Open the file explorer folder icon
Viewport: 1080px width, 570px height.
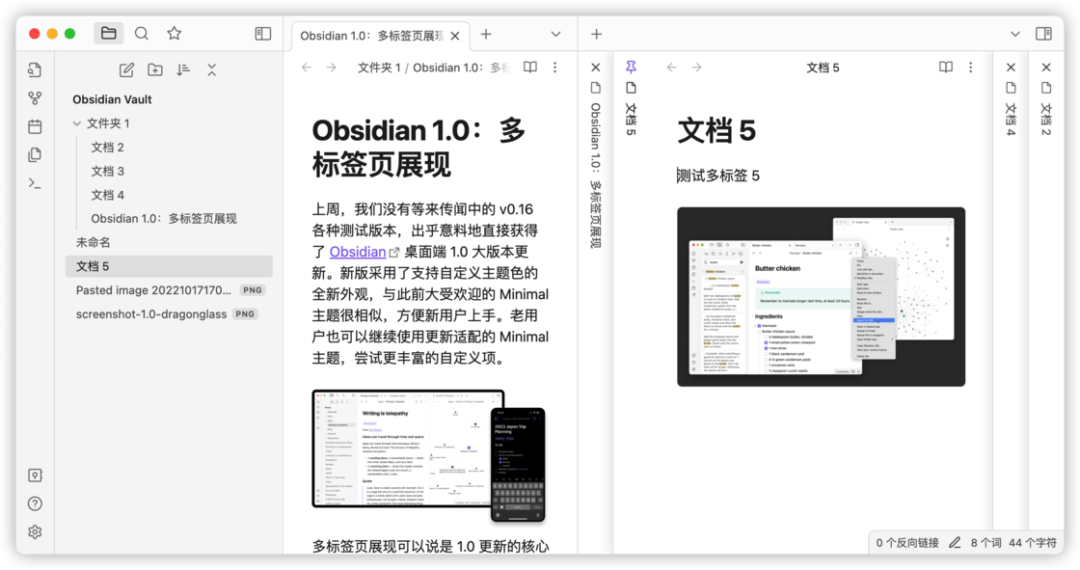click(x=108, y=33)
